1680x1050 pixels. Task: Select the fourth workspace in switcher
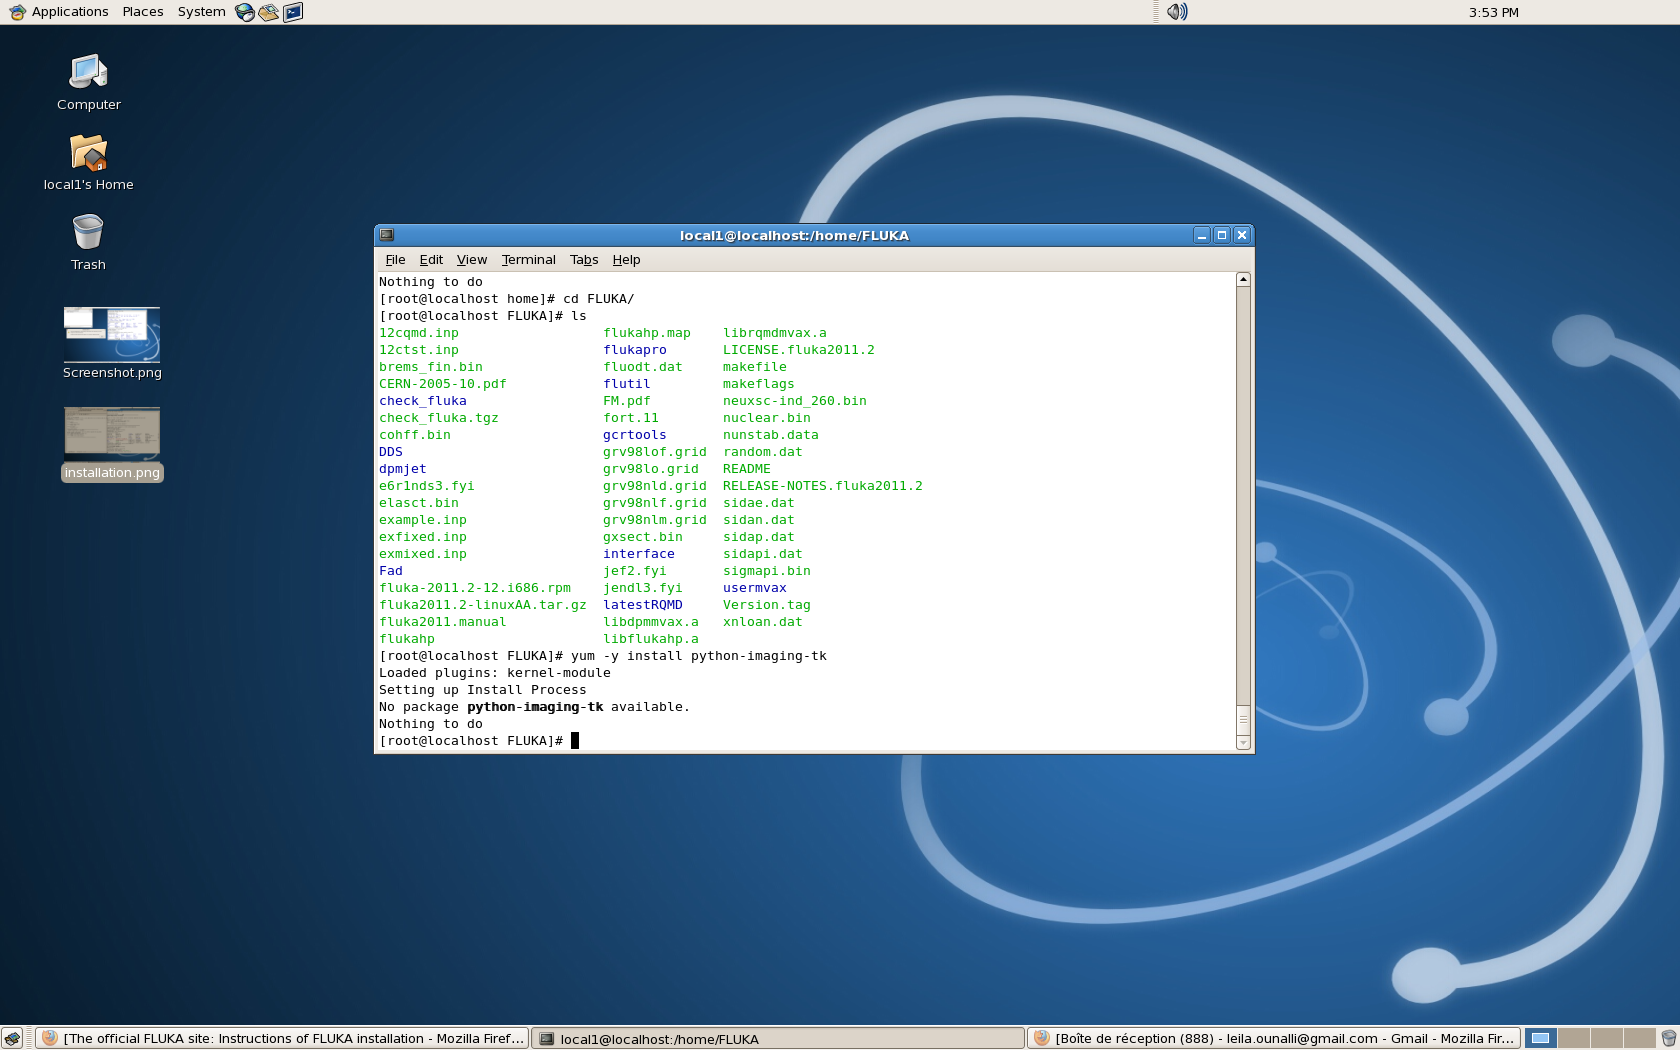(1639, 1038)
